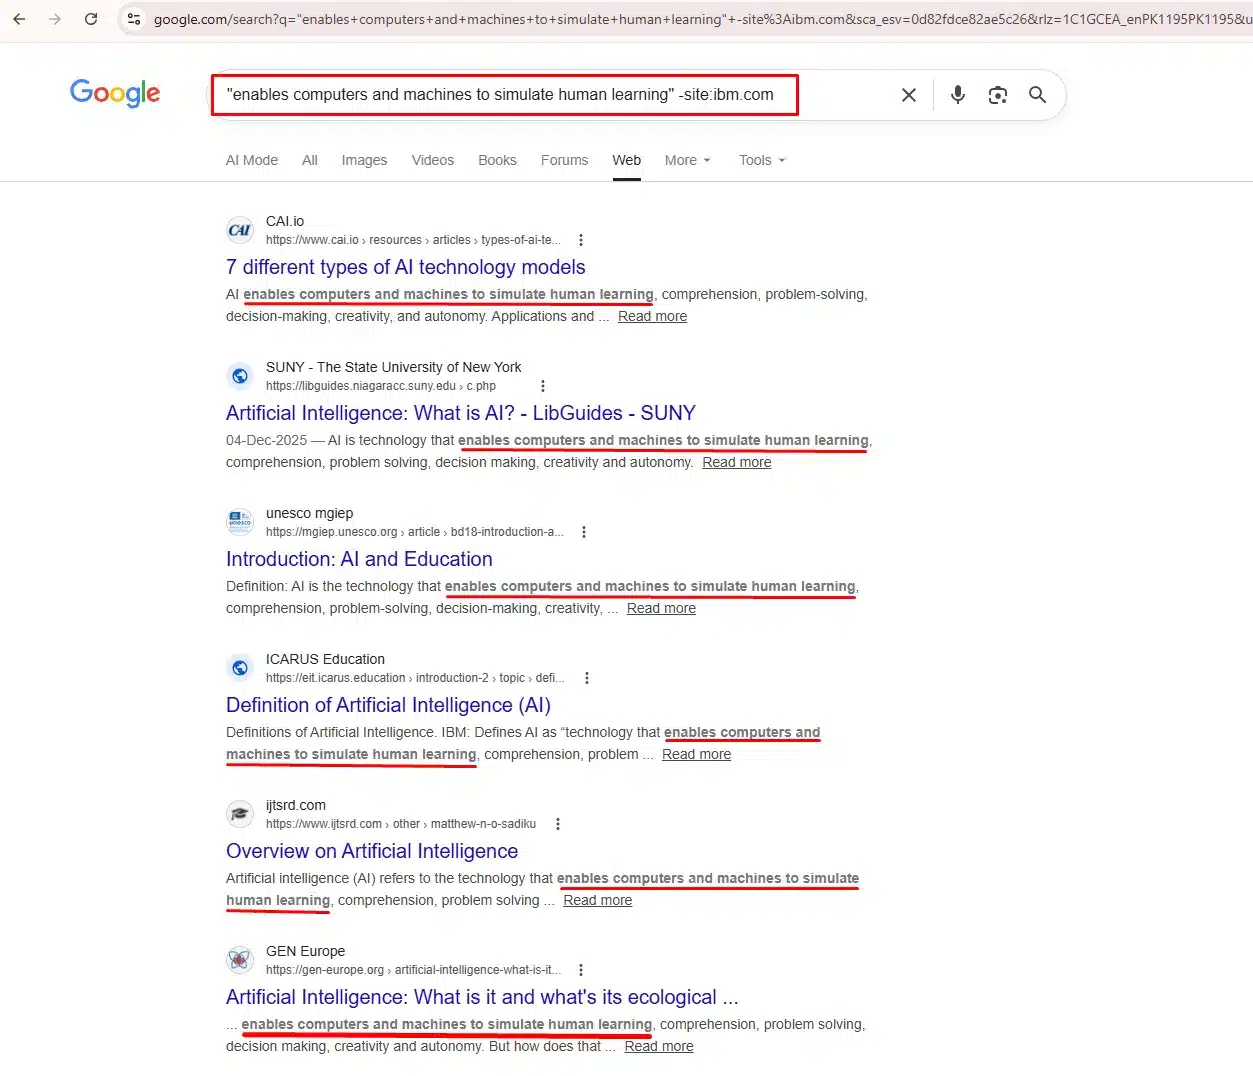The height and width of the screenshot is (1076, 1253).
Task: Open the Videos tab
Action: pos(433,160)
